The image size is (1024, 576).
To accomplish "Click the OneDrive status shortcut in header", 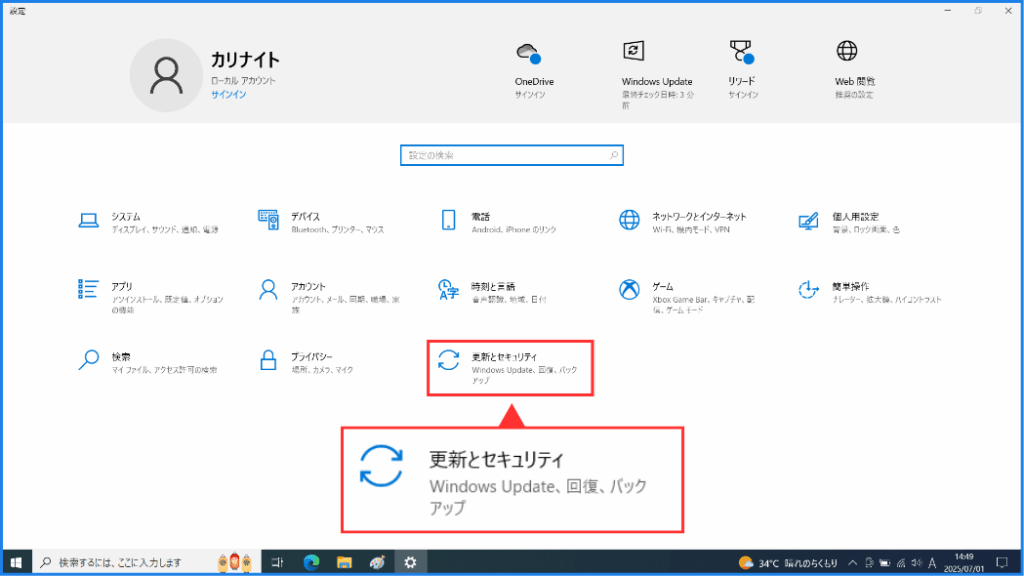I will pyautogui.click(x=534, y=70).
